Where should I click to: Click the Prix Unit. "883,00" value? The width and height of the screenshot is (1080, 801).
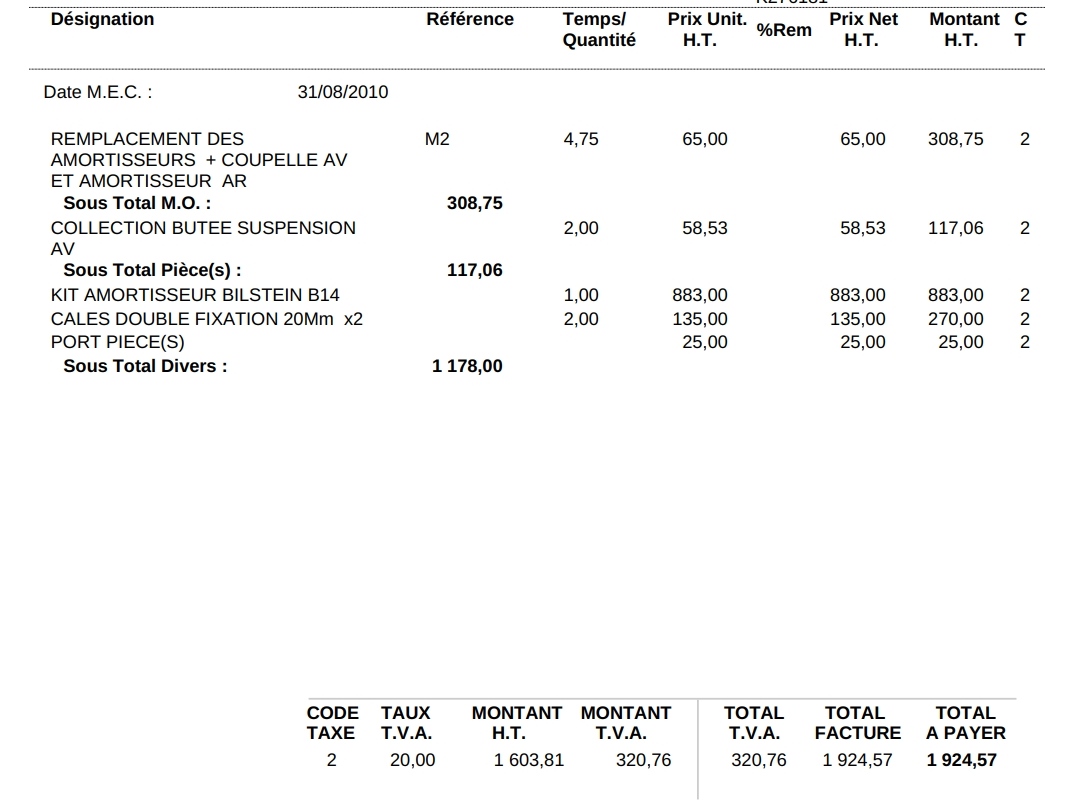(x=700, y=295)
